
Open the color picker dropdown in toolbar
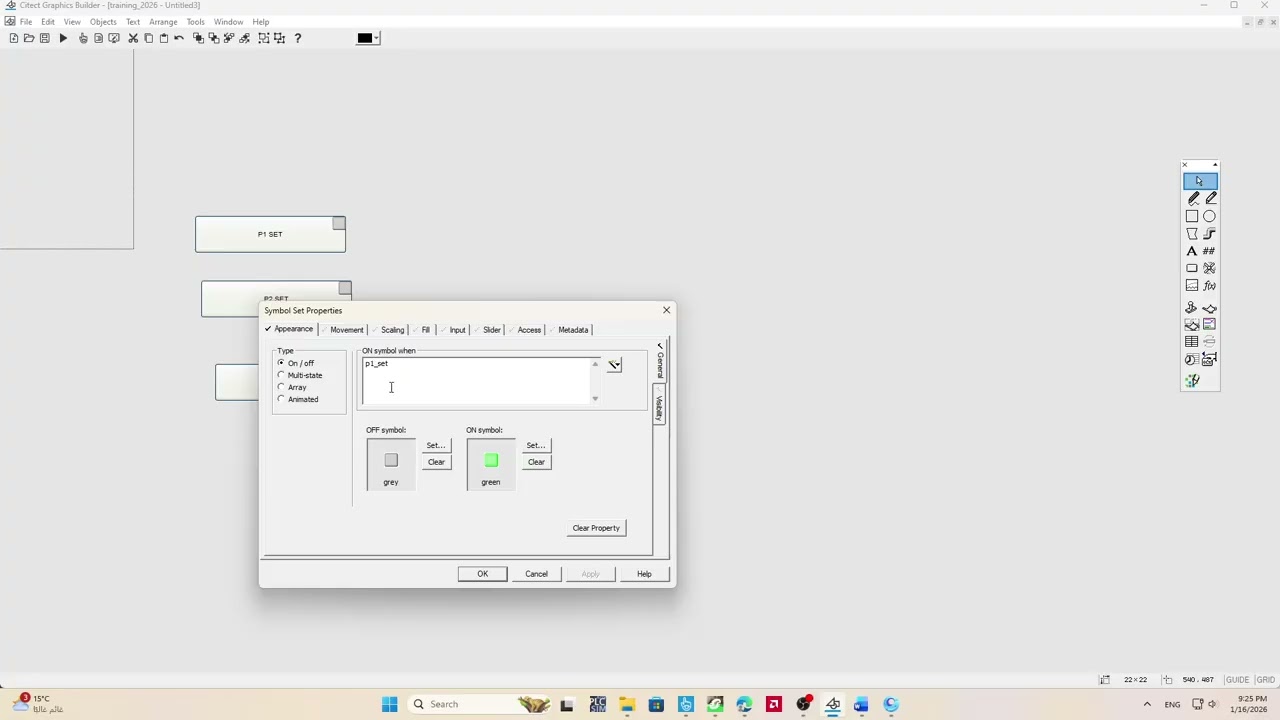377,38
